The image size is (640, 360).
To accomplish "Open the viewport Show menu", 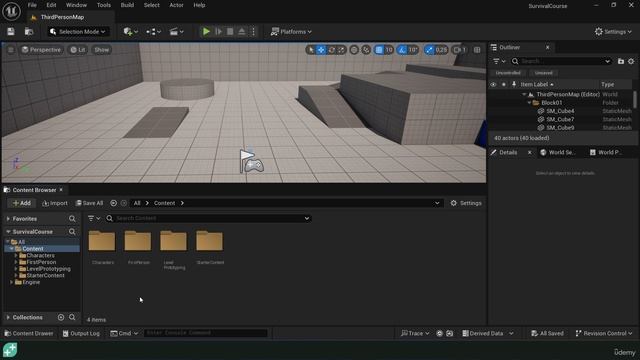I will [102, 50].
